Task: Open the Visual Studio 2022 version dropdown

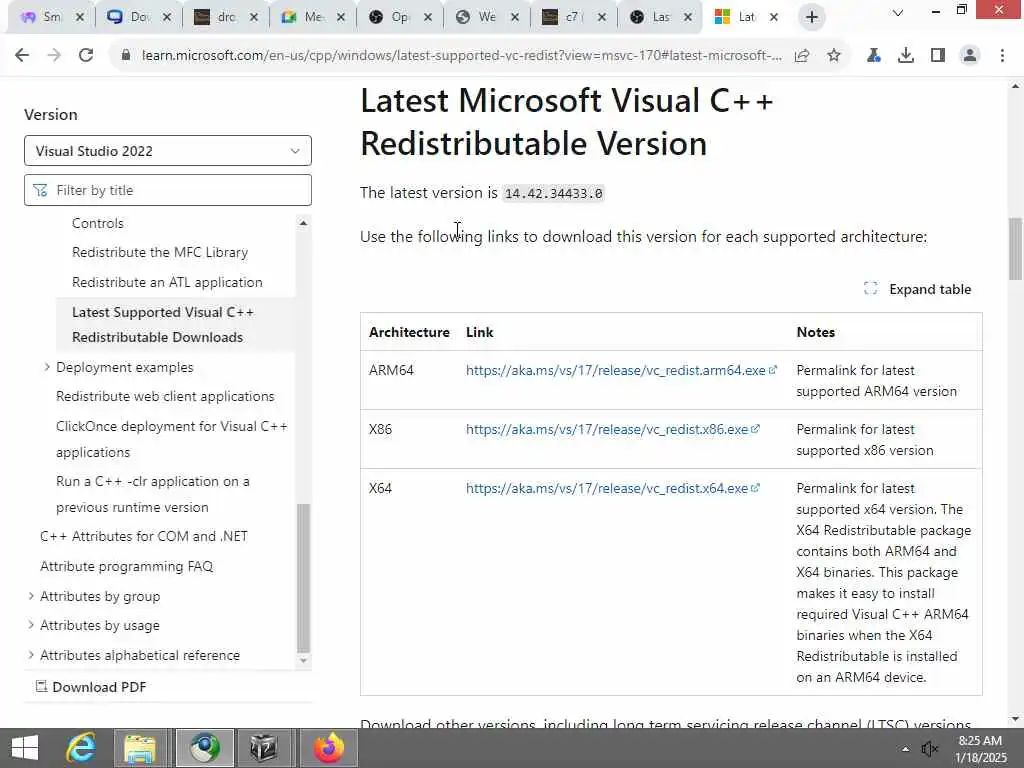Action: click(168, 151)
